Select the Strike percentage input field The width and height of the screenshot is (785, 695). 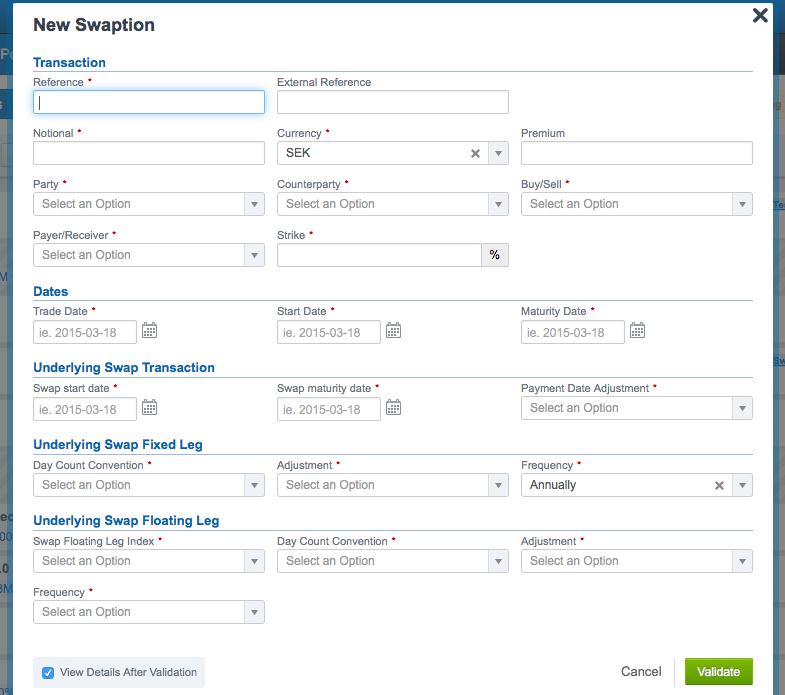(379, 255)
